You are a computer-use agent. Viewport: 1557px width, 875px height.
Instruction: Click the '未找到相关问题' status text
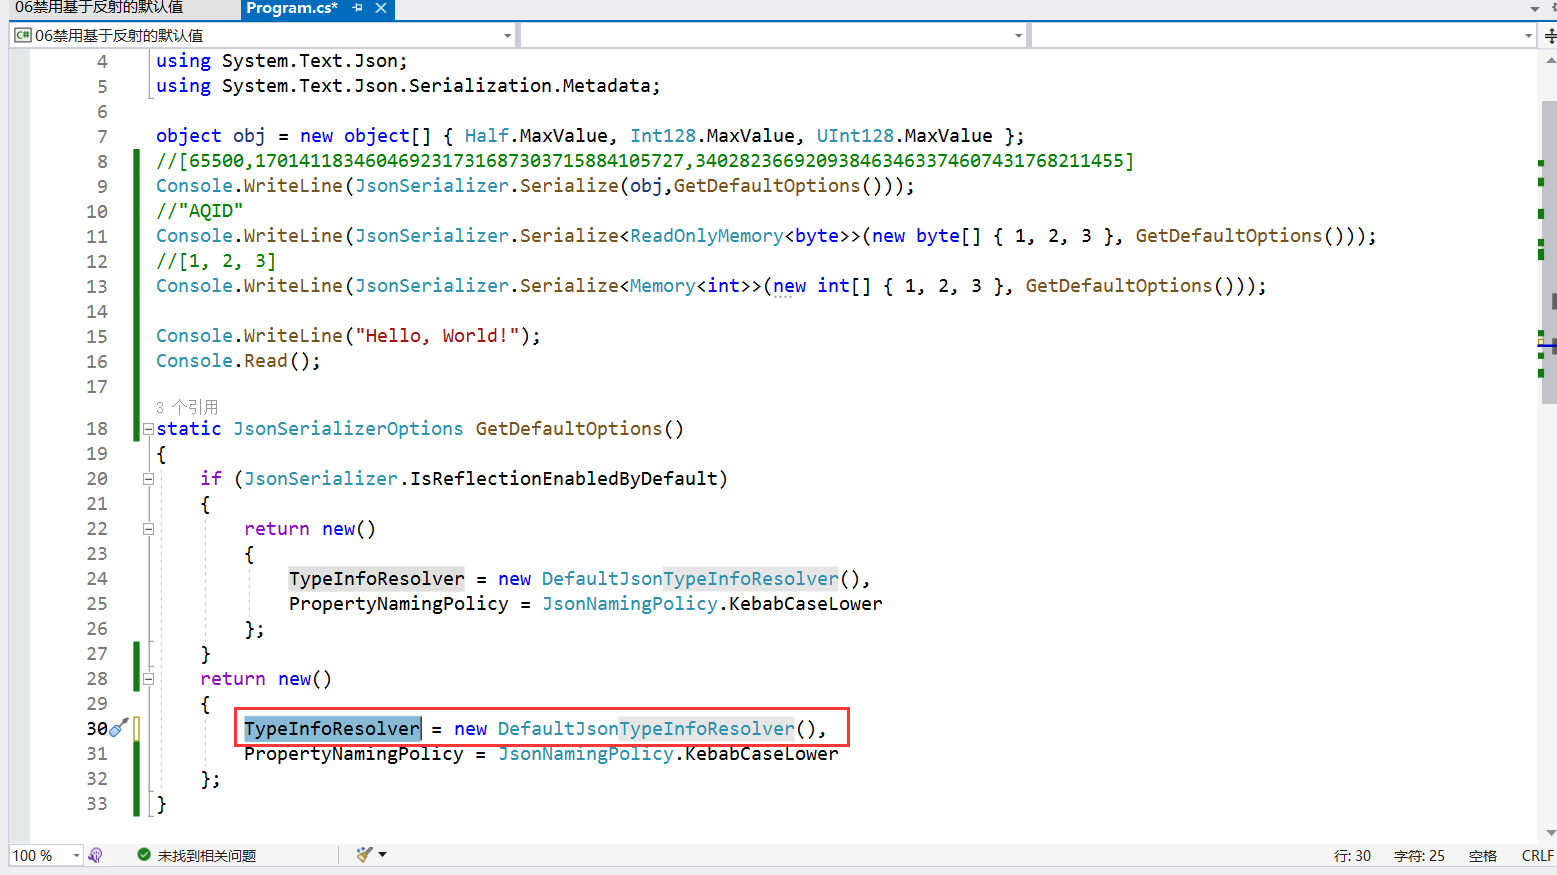click(x=207, y=856)
